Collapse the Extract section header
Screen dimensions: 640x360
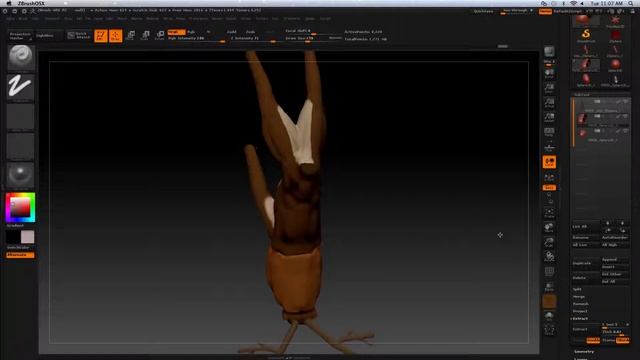pyautogui.click(x=580, y=319)
